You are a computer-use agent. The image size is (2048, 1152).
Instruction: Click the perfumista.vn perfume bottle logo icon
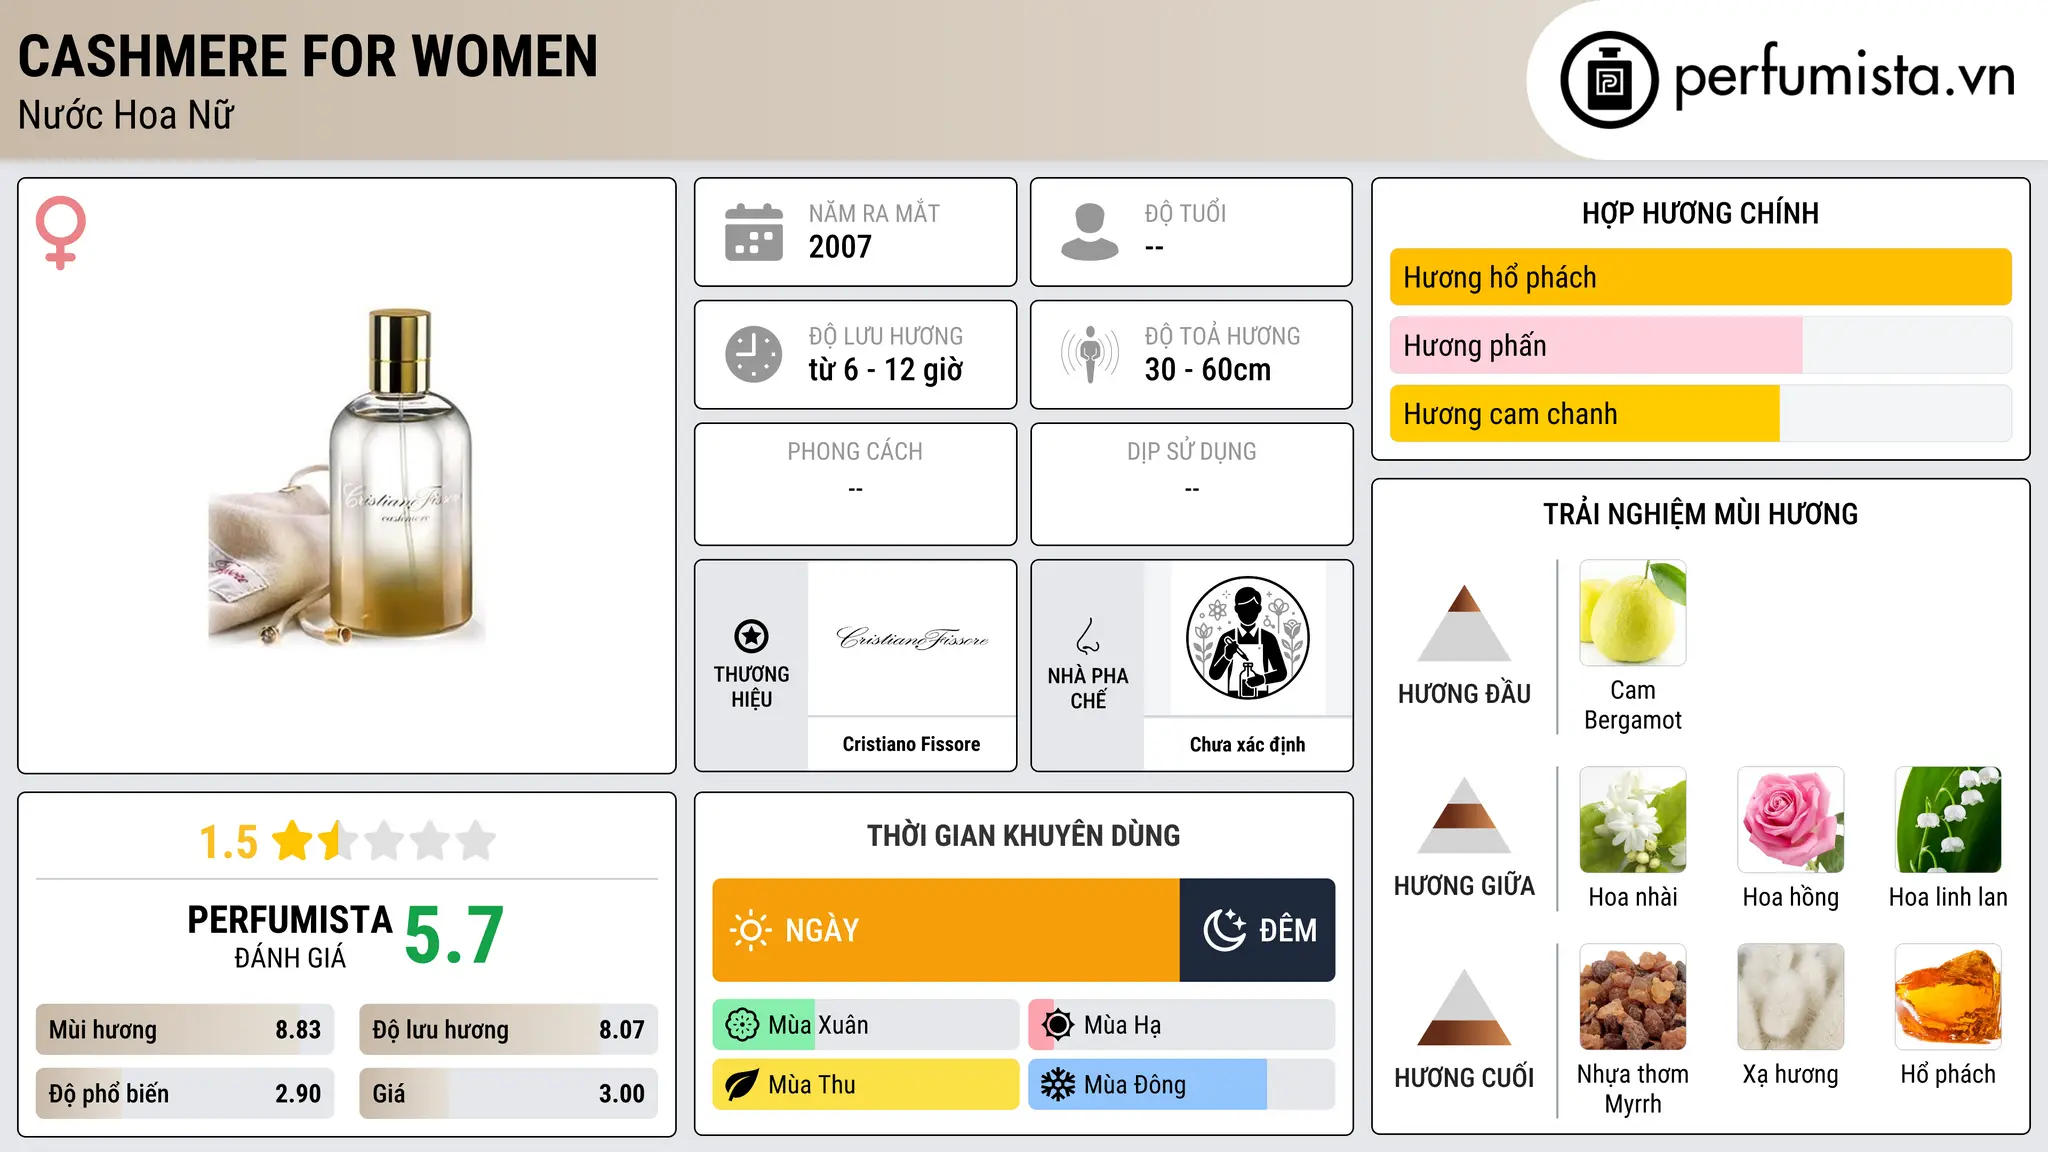click(1609, 80)
